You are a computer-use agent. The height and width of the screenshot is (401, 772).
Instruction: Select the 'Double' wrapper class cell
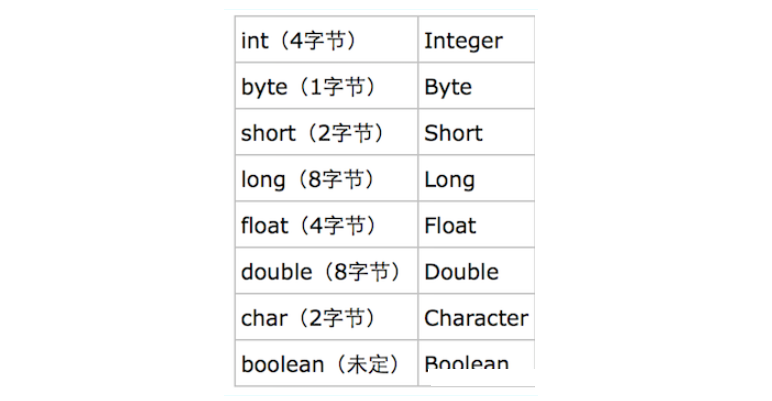point(461,272)
